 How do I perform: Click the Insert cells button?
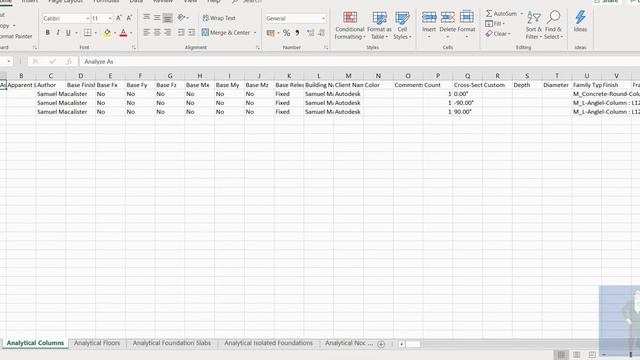click(x=429, y=24)
